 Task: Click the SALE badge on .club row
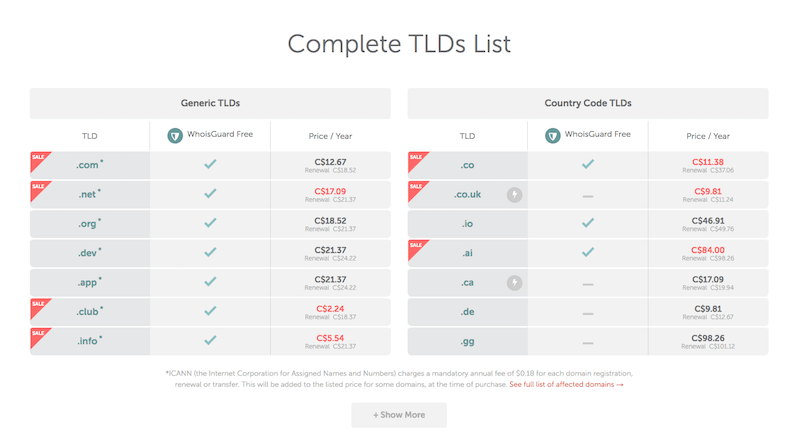(x=40, y=308)
